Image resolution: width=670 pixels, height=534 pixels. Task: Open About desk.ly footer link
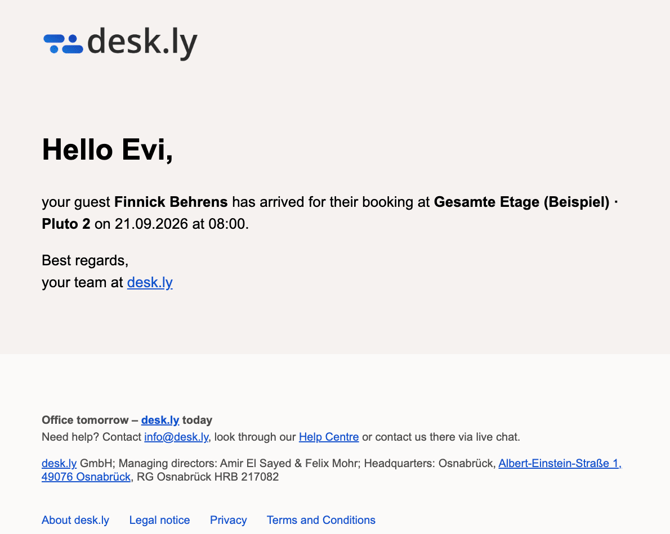coord(75,520)
